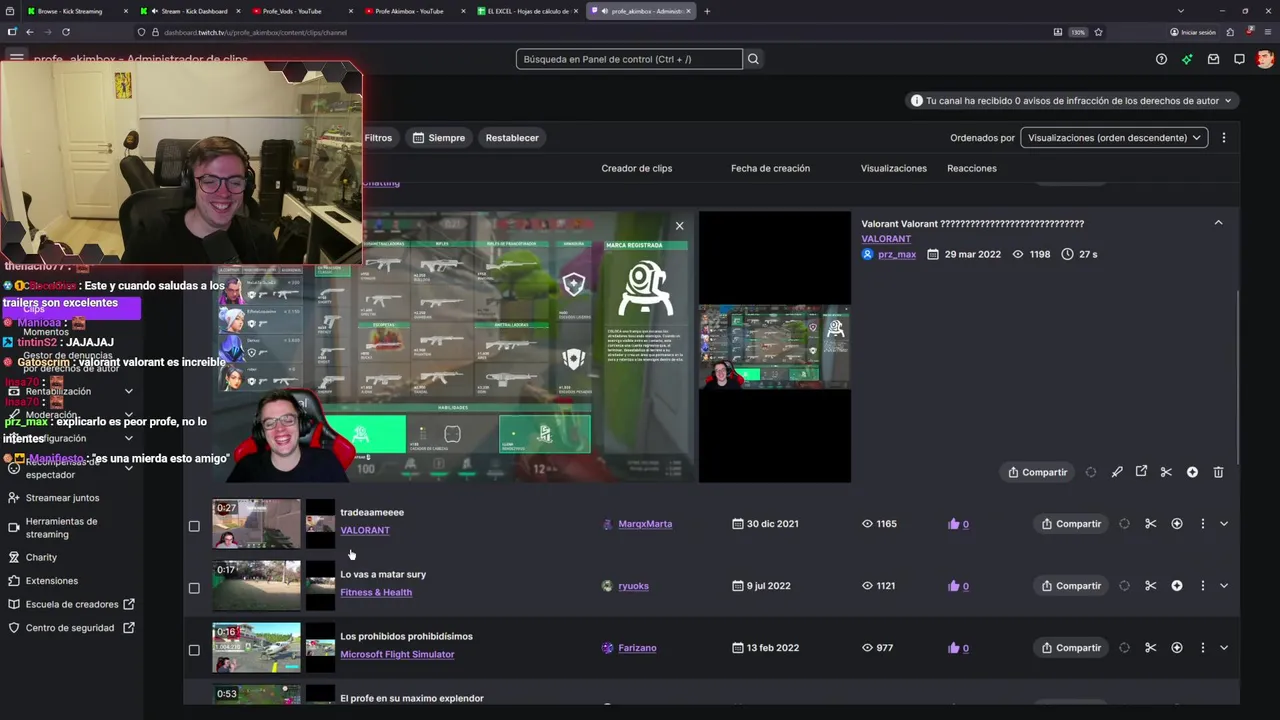The image size is (1280, 720).
Task: Open the whispers chat bubble icon
Action: click(1239, 59)
